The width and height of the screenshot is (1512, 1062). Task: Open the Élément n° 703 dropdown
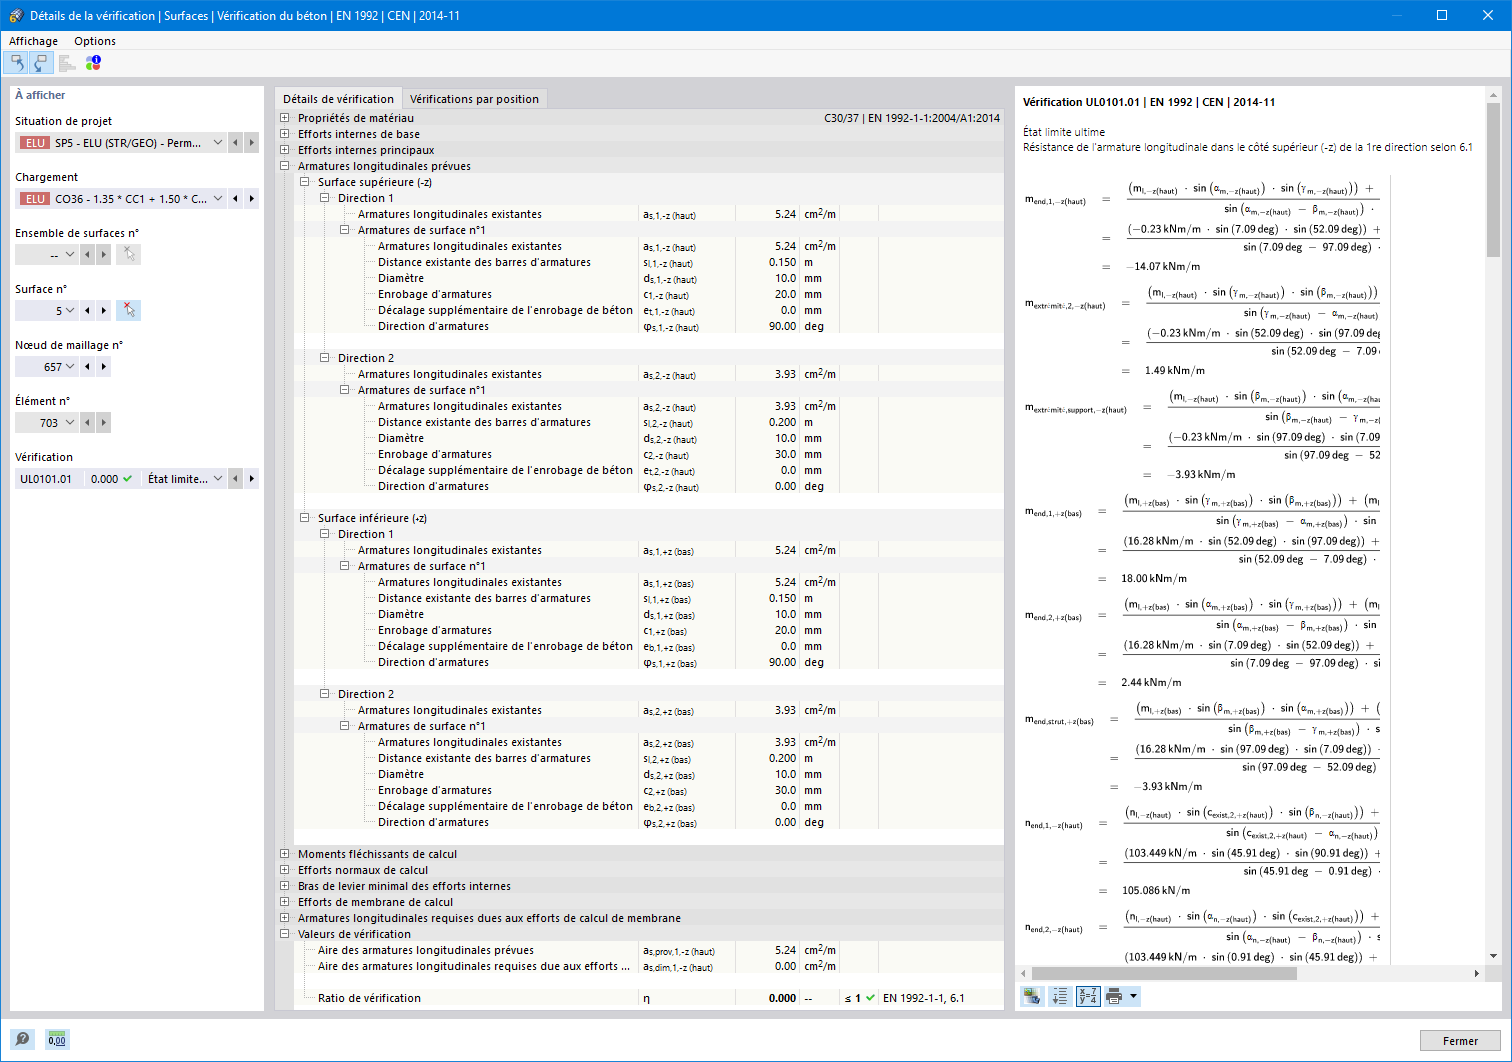click(70, 423)
